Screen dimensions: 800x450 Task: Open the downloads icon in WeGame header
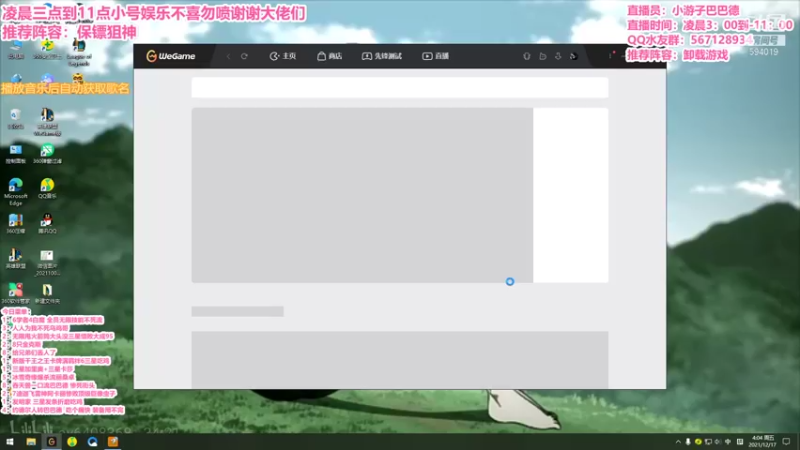[x=558, y=56]
